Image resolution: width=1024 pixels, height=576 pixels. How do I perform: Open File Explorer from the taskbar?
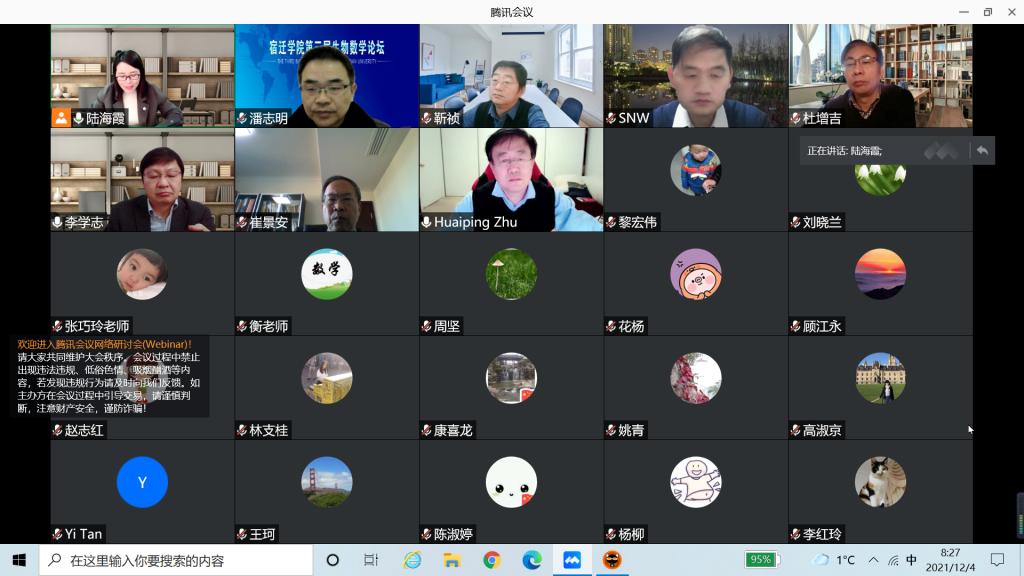tap(451, 560)
